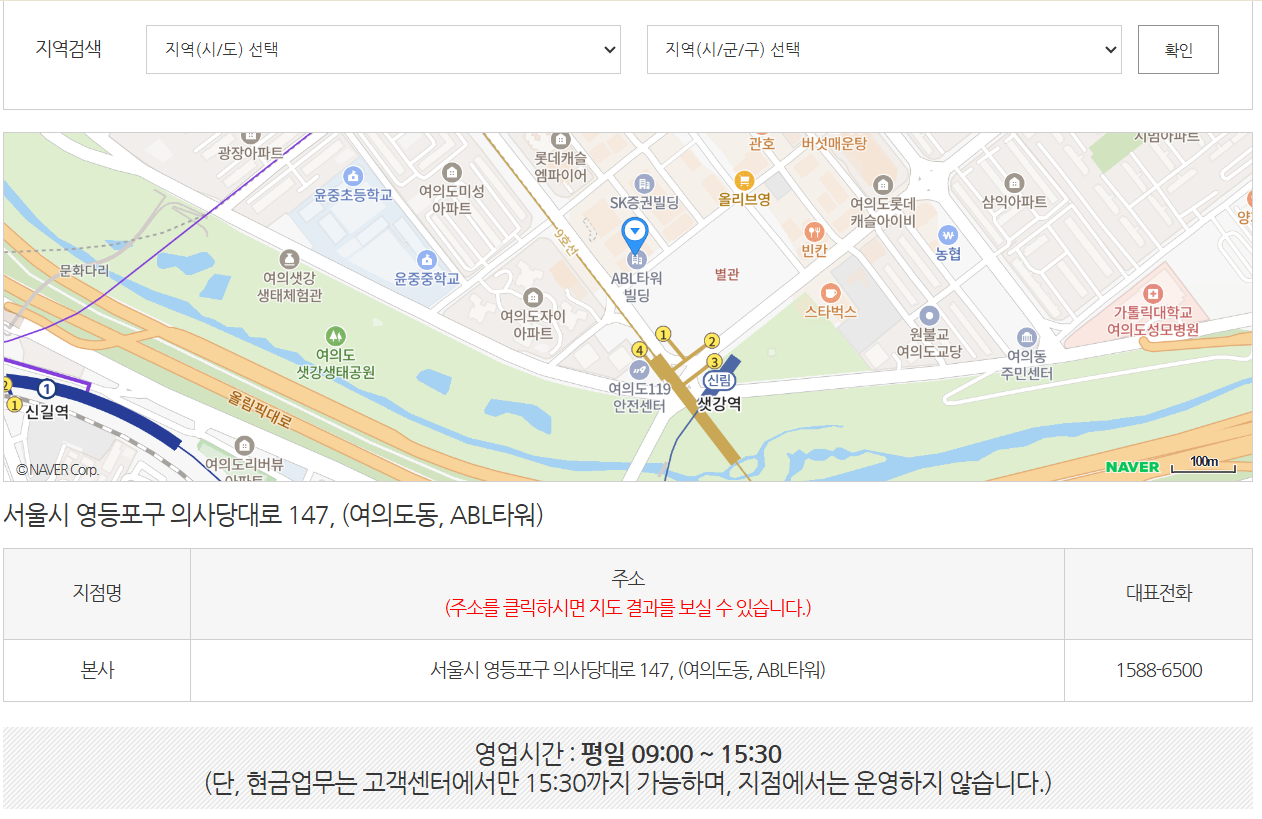Click the NAVER logo on the map

[x=1132, y=467]
